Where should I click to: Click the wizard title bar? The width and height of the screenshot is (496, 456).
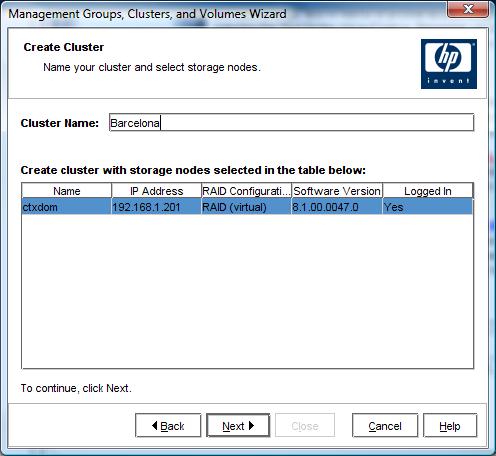223,13
